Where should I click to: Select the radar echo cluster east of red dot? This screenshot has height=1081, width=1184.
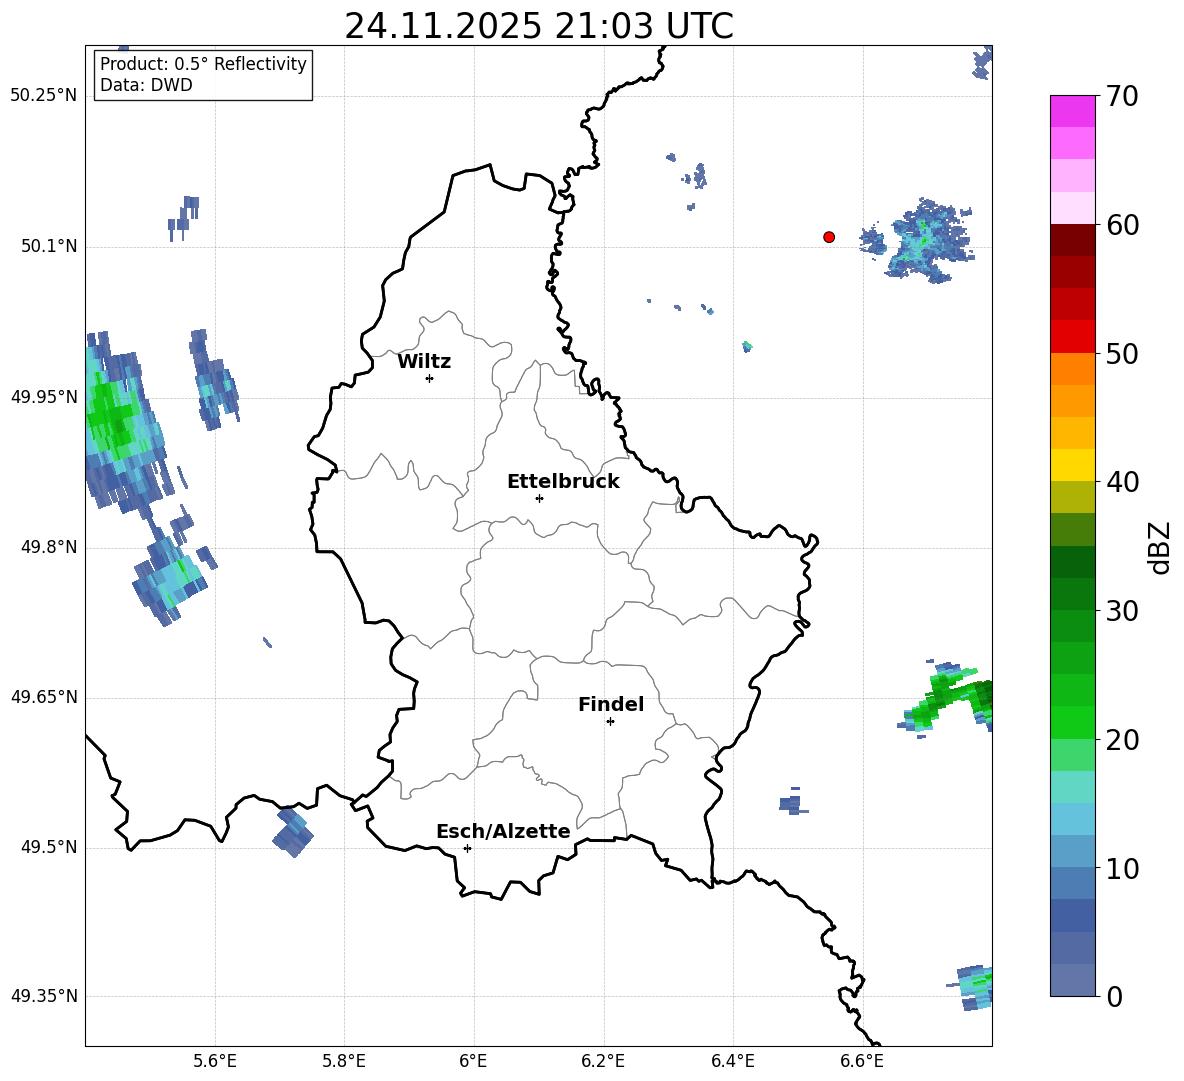click(x=922, y=243)
